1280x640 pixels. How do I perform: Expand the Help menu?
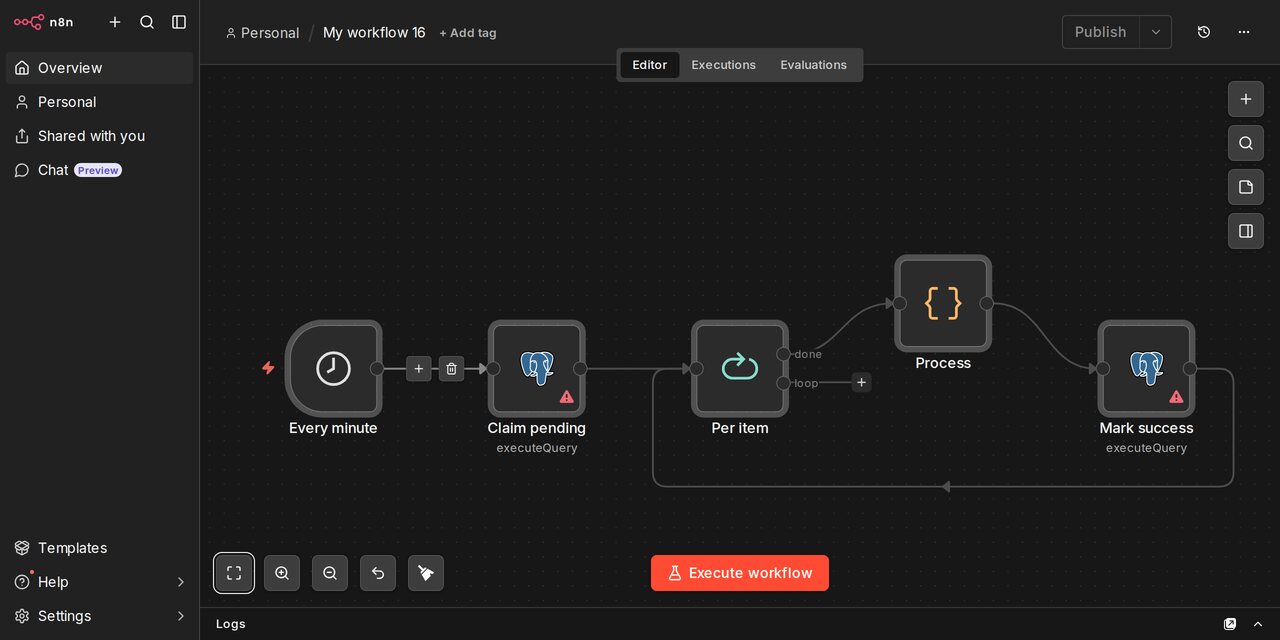coord(99,582)
